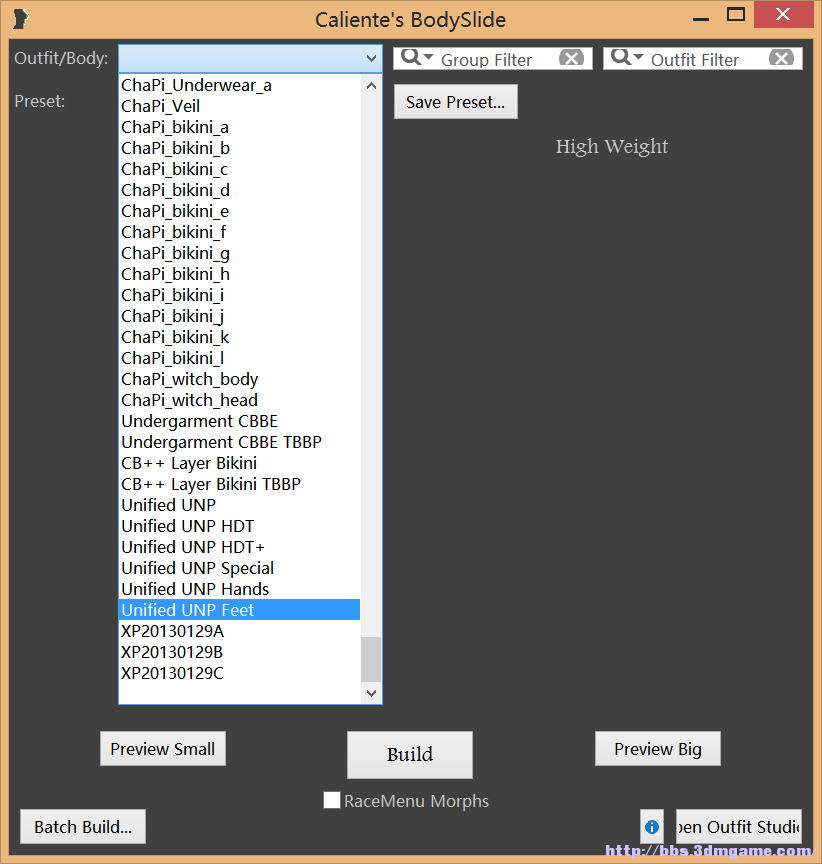Screen dimensions: 822x864
Task: Pick XP20130129A from the outfit list
Action: point(240,631)
